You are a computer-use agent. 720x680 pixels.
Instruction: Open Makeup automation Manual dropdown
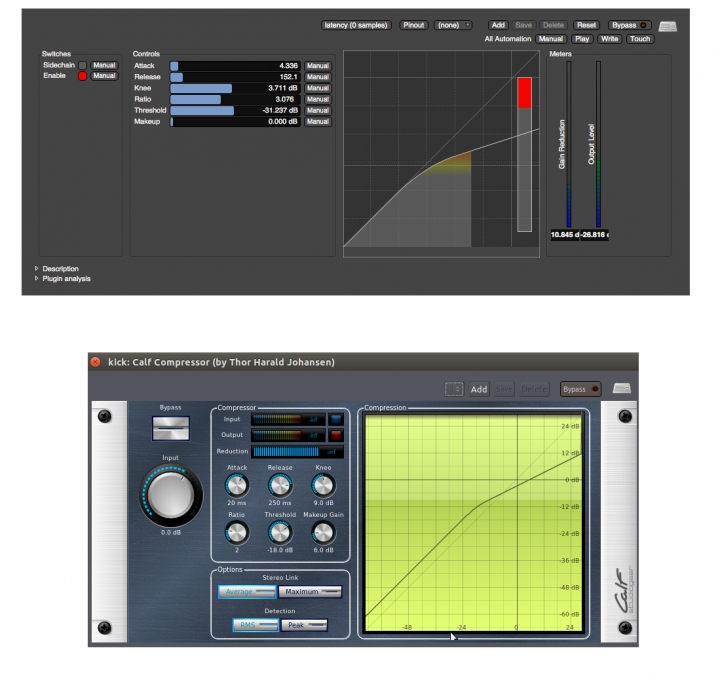(317, 122)
